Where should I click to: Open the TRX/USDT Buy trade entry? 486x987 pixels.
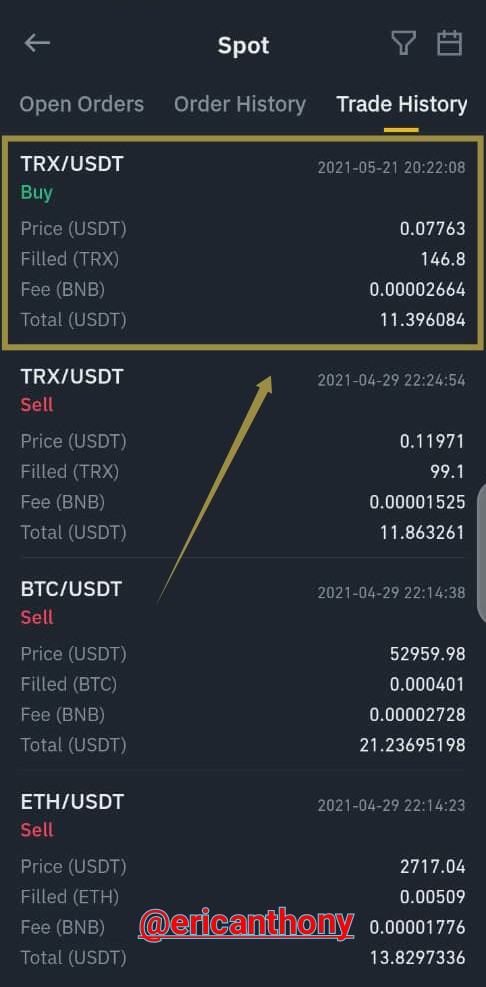tap(243, 242)
